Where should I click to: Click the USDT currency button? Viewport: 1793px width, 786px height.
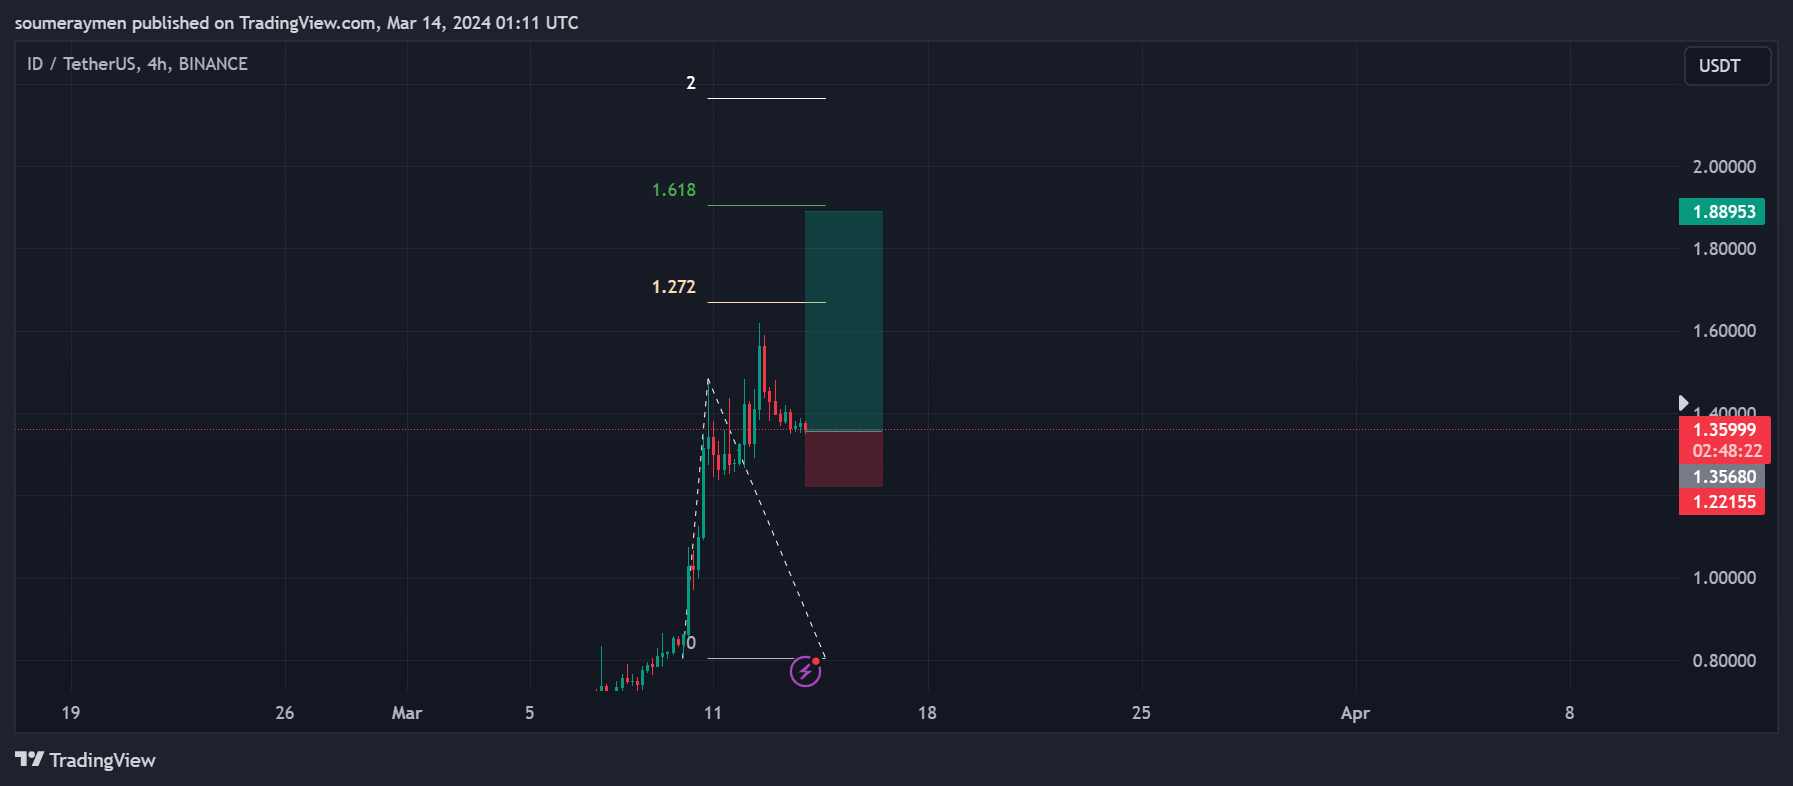click(x=1727, y=66)
